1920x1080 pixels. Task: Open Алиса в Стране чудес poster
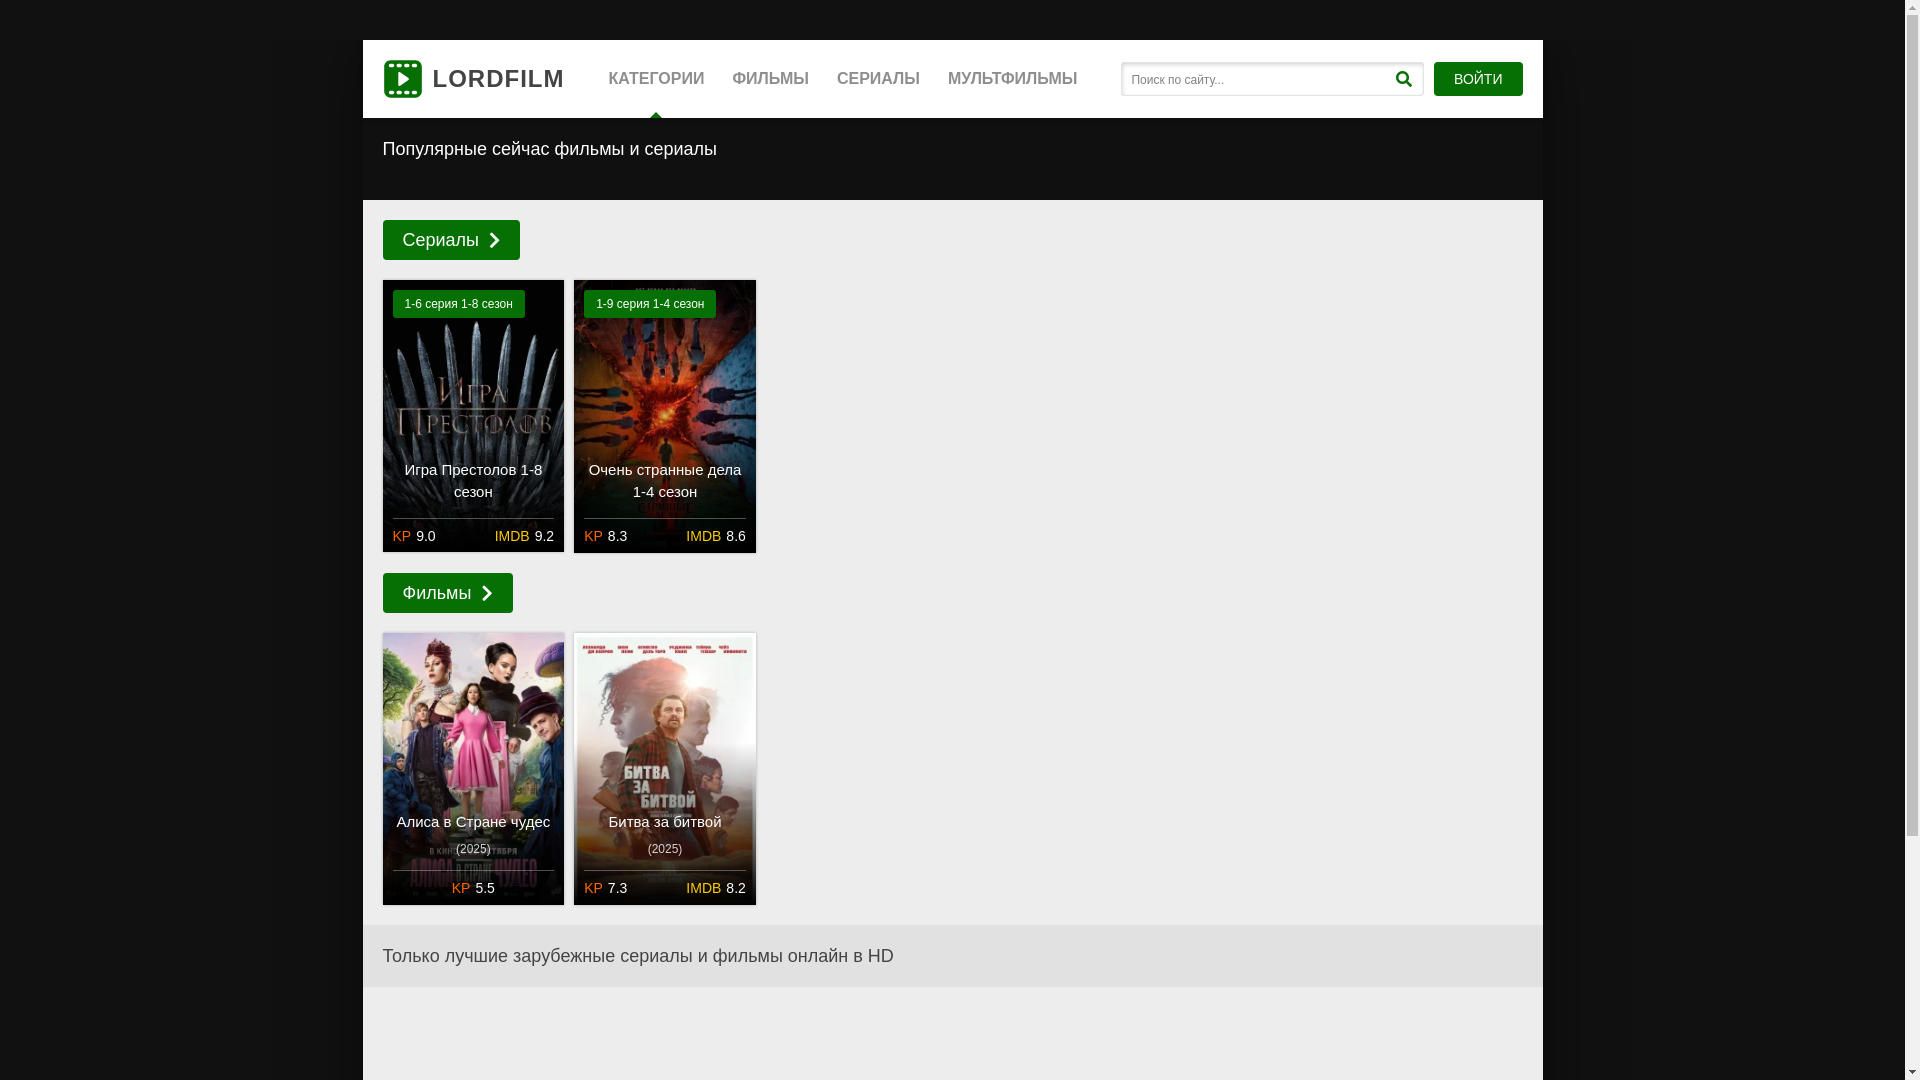point(473,730)
